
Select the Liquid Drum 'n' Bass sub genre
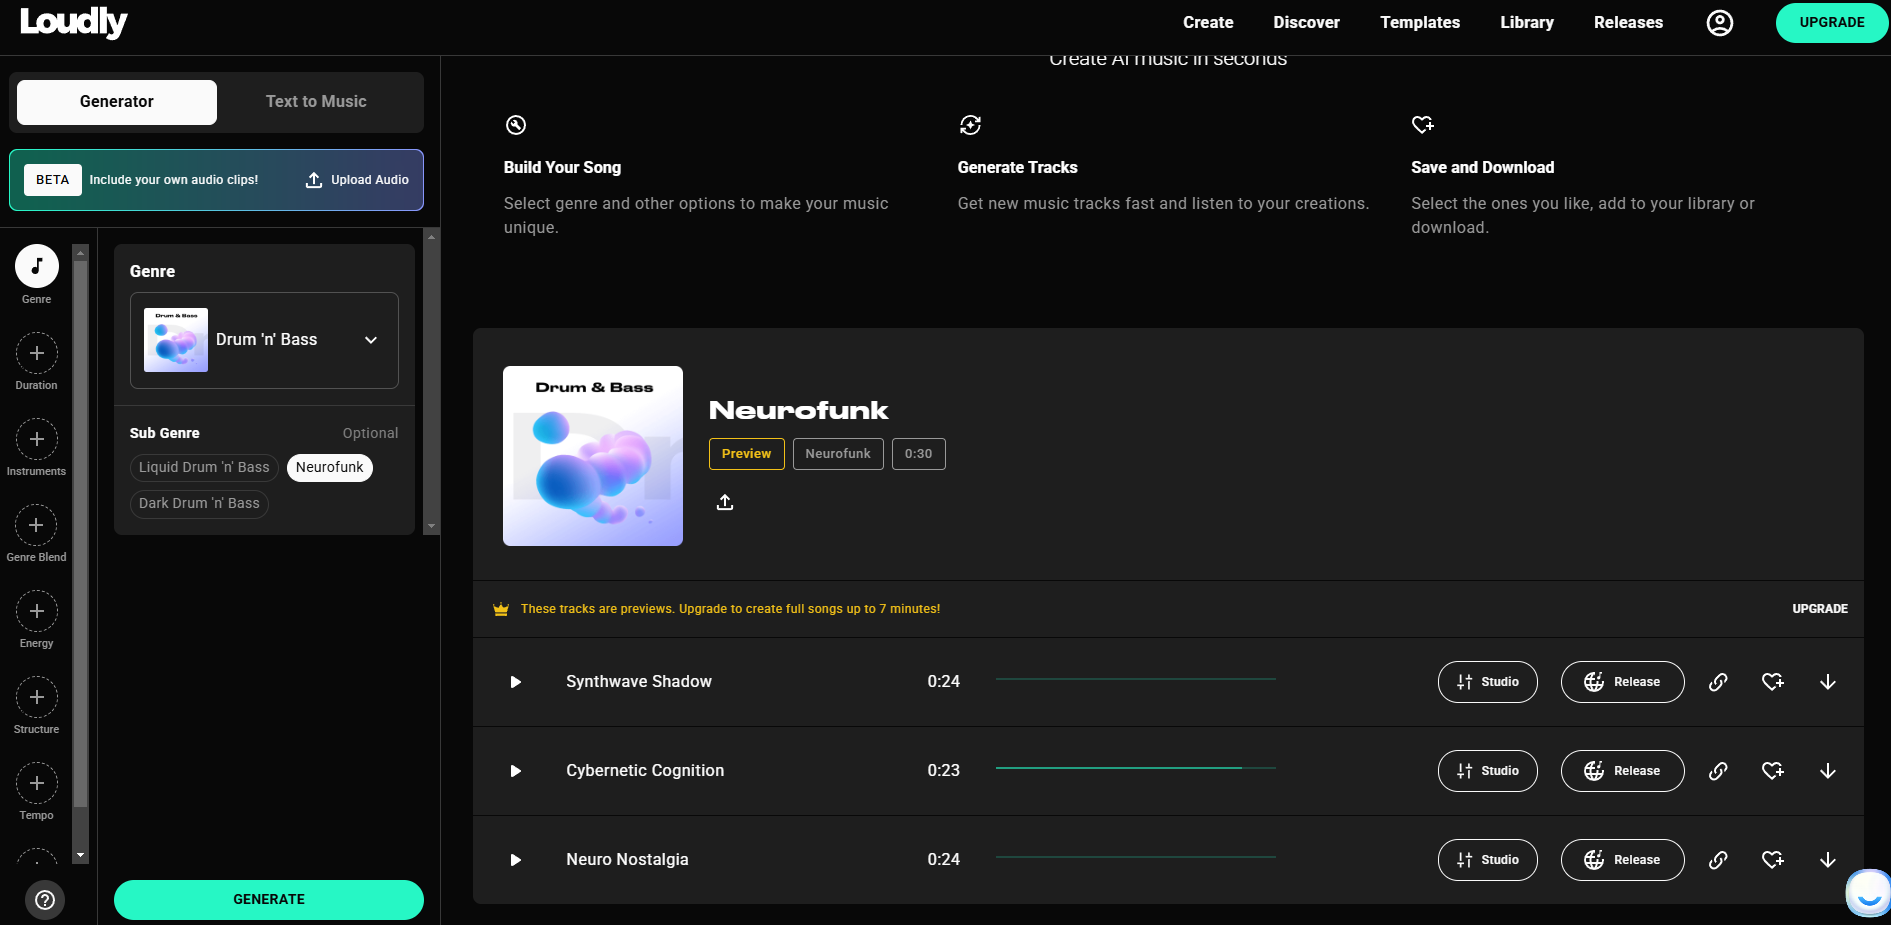tap(204, 468)
